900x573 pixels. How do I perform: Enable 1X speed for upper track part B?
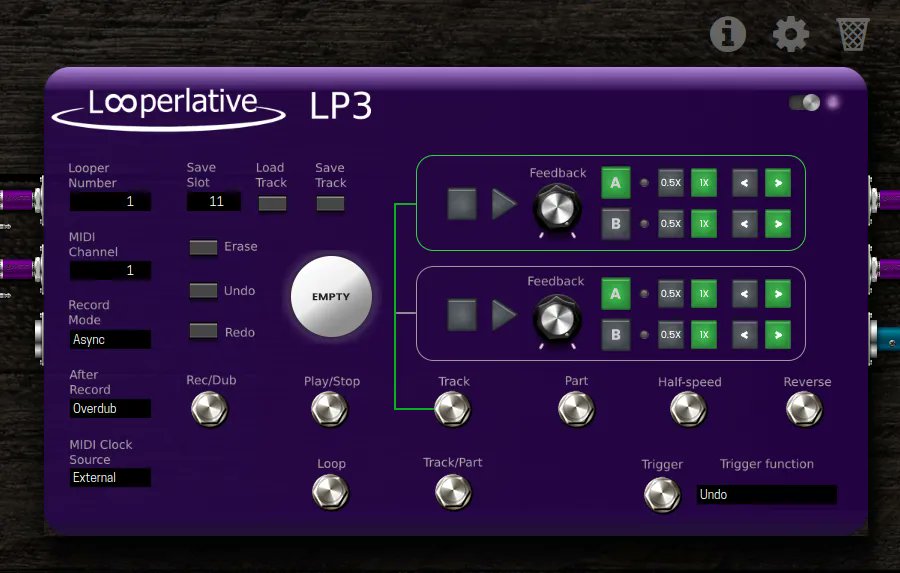click(x=704, y=223)
